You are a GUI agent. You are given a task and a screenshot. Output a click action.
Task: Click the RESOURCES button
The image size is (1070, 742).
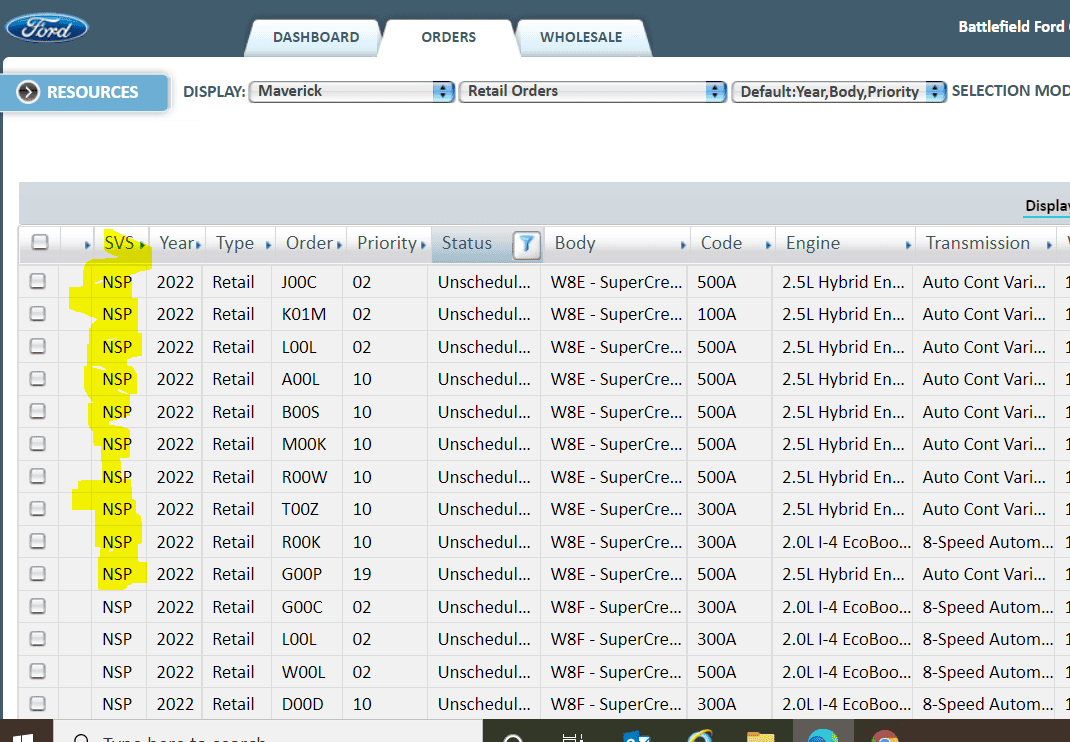[85, 92]
